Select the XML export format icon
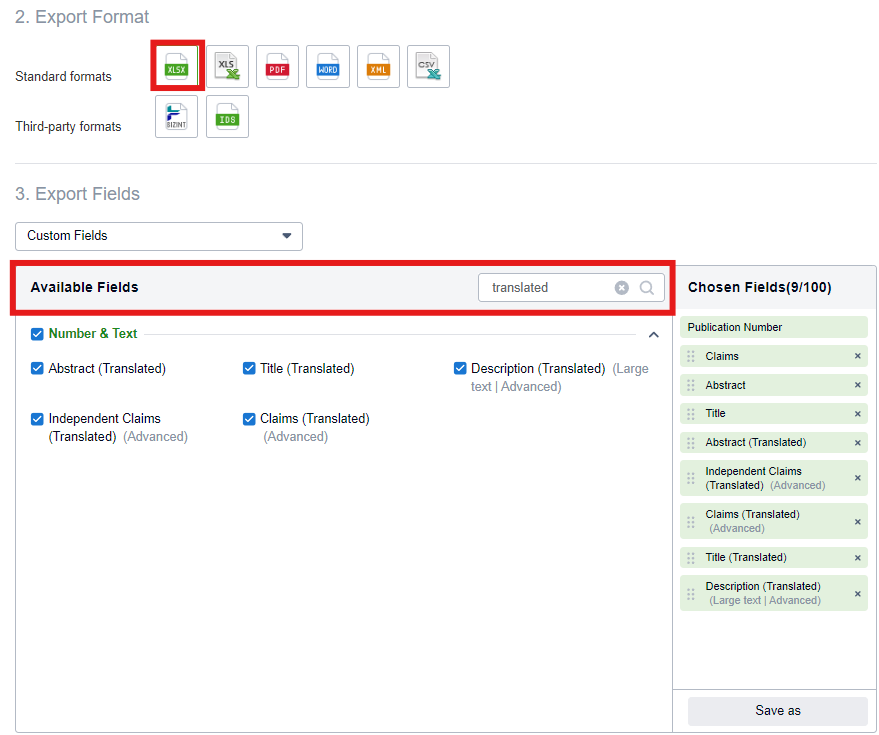879x735 pixels. (x=378, y=66)
